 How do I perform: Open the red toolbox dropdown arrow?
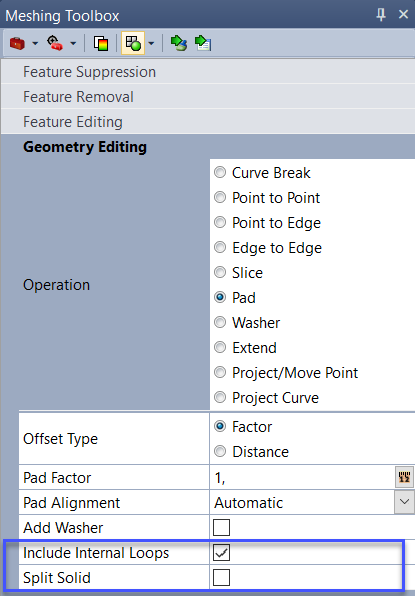pos(35,43)
